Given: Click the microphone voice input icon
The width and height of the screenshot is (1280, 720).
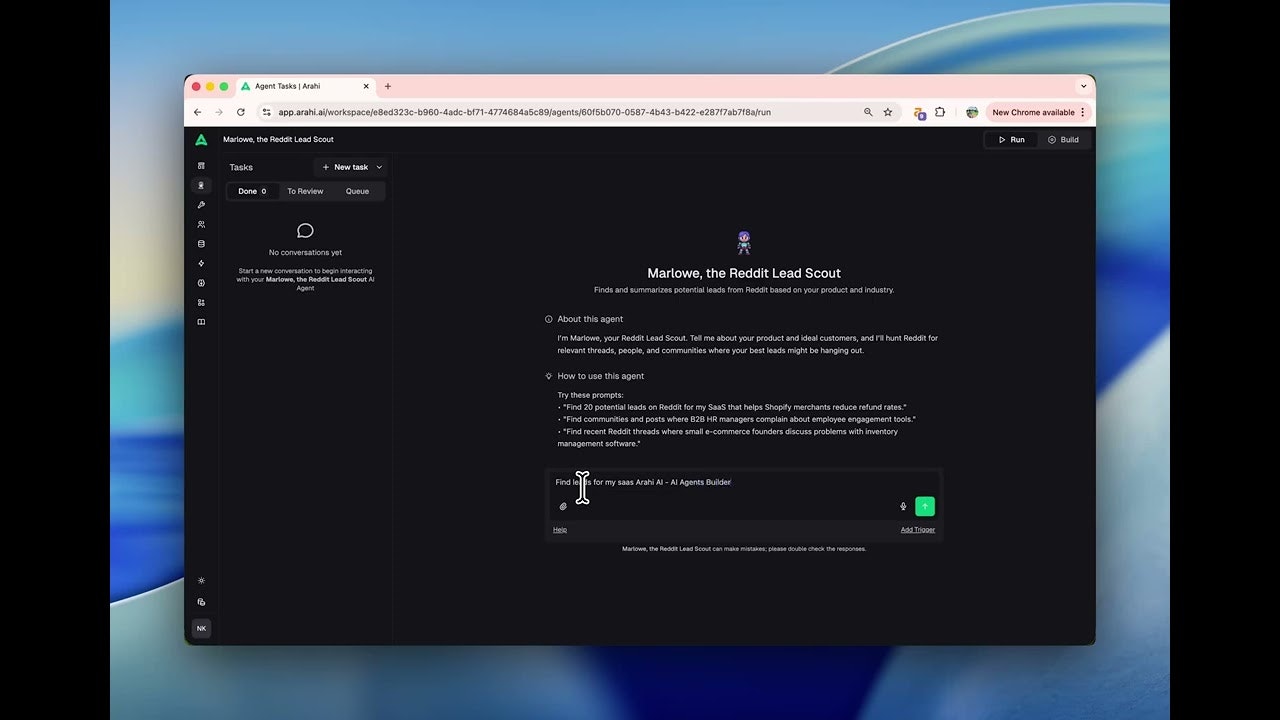Looking at the screenshot, I should tap(903, 507).
